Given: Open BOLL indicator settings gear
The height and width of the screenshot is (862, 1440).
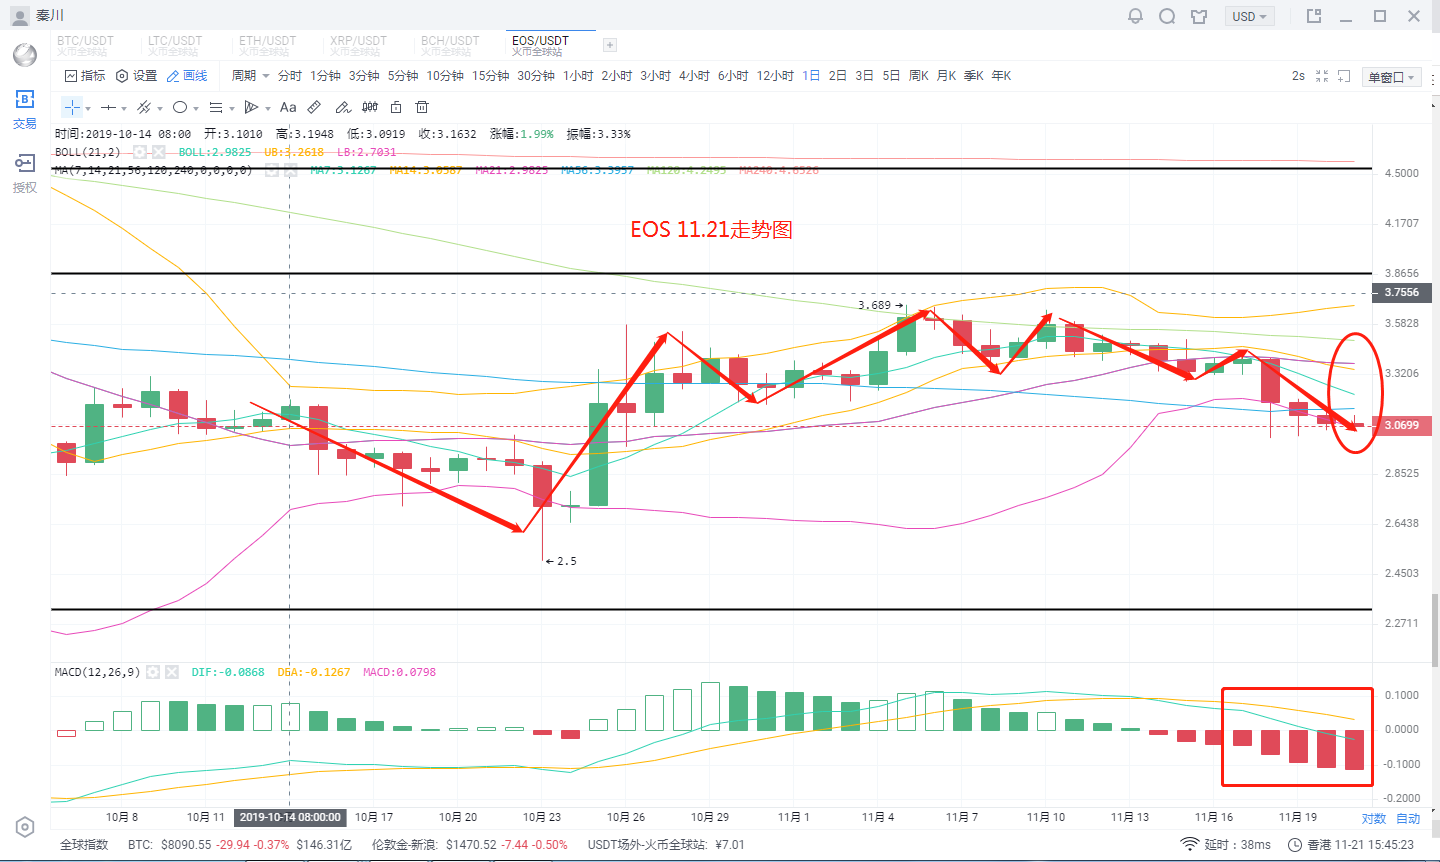Looking at the screenshot, I should (140, 152).
